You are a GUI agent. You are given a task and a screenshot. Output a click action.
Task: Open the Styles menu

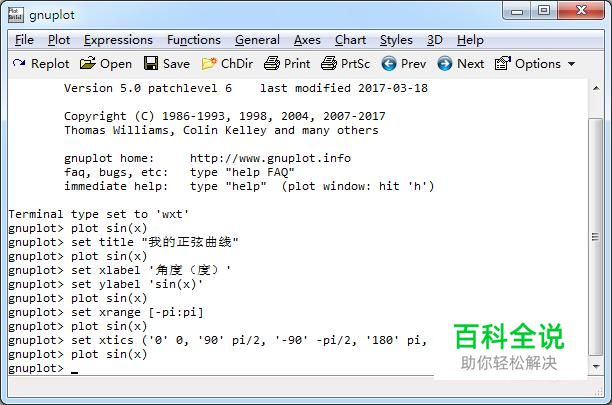coord(396,40)
